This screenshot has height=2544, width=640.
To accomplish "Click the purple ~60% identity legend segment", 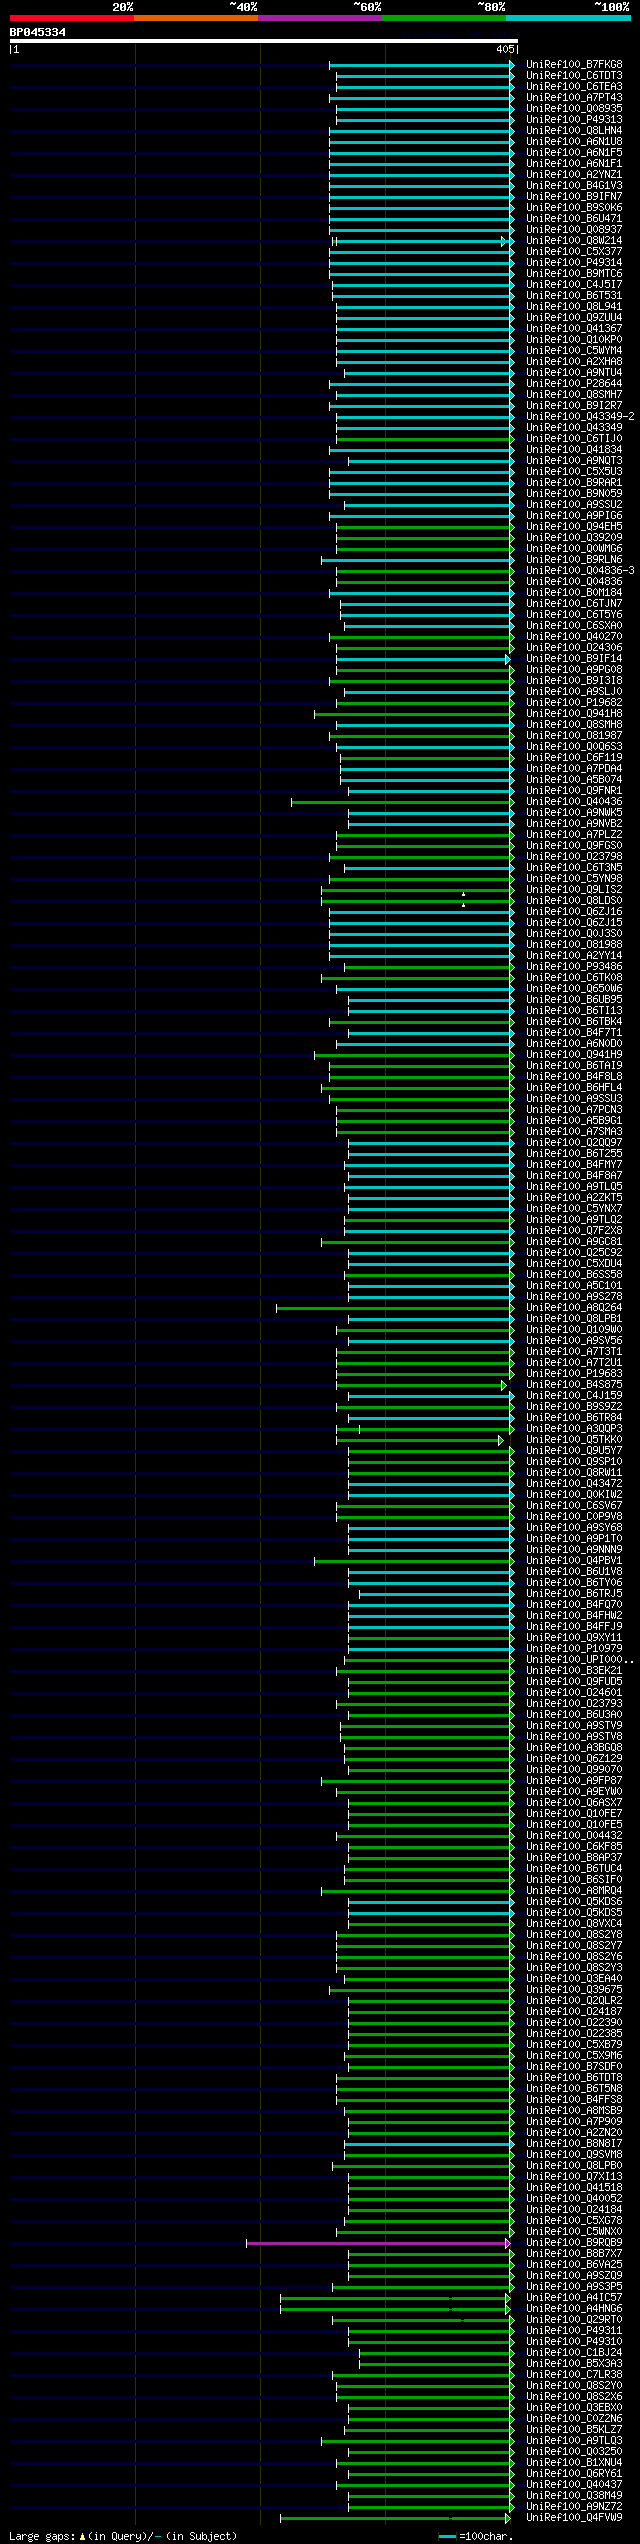I will tap(319, 18).
